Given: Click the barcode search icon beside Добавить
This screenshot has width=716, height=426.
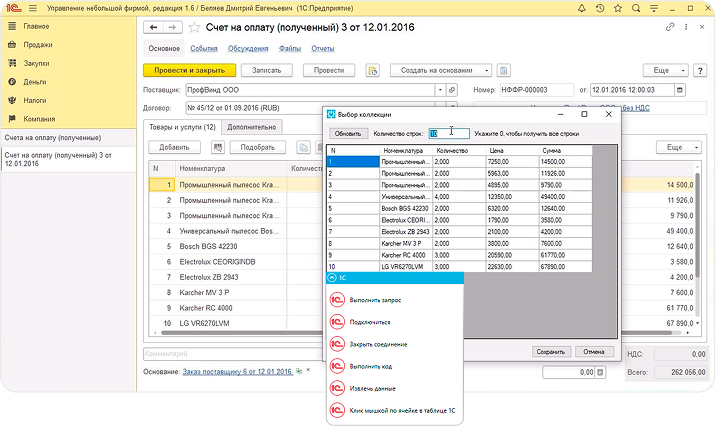Looking at the screenshot, I should click(x=218, y=147).
